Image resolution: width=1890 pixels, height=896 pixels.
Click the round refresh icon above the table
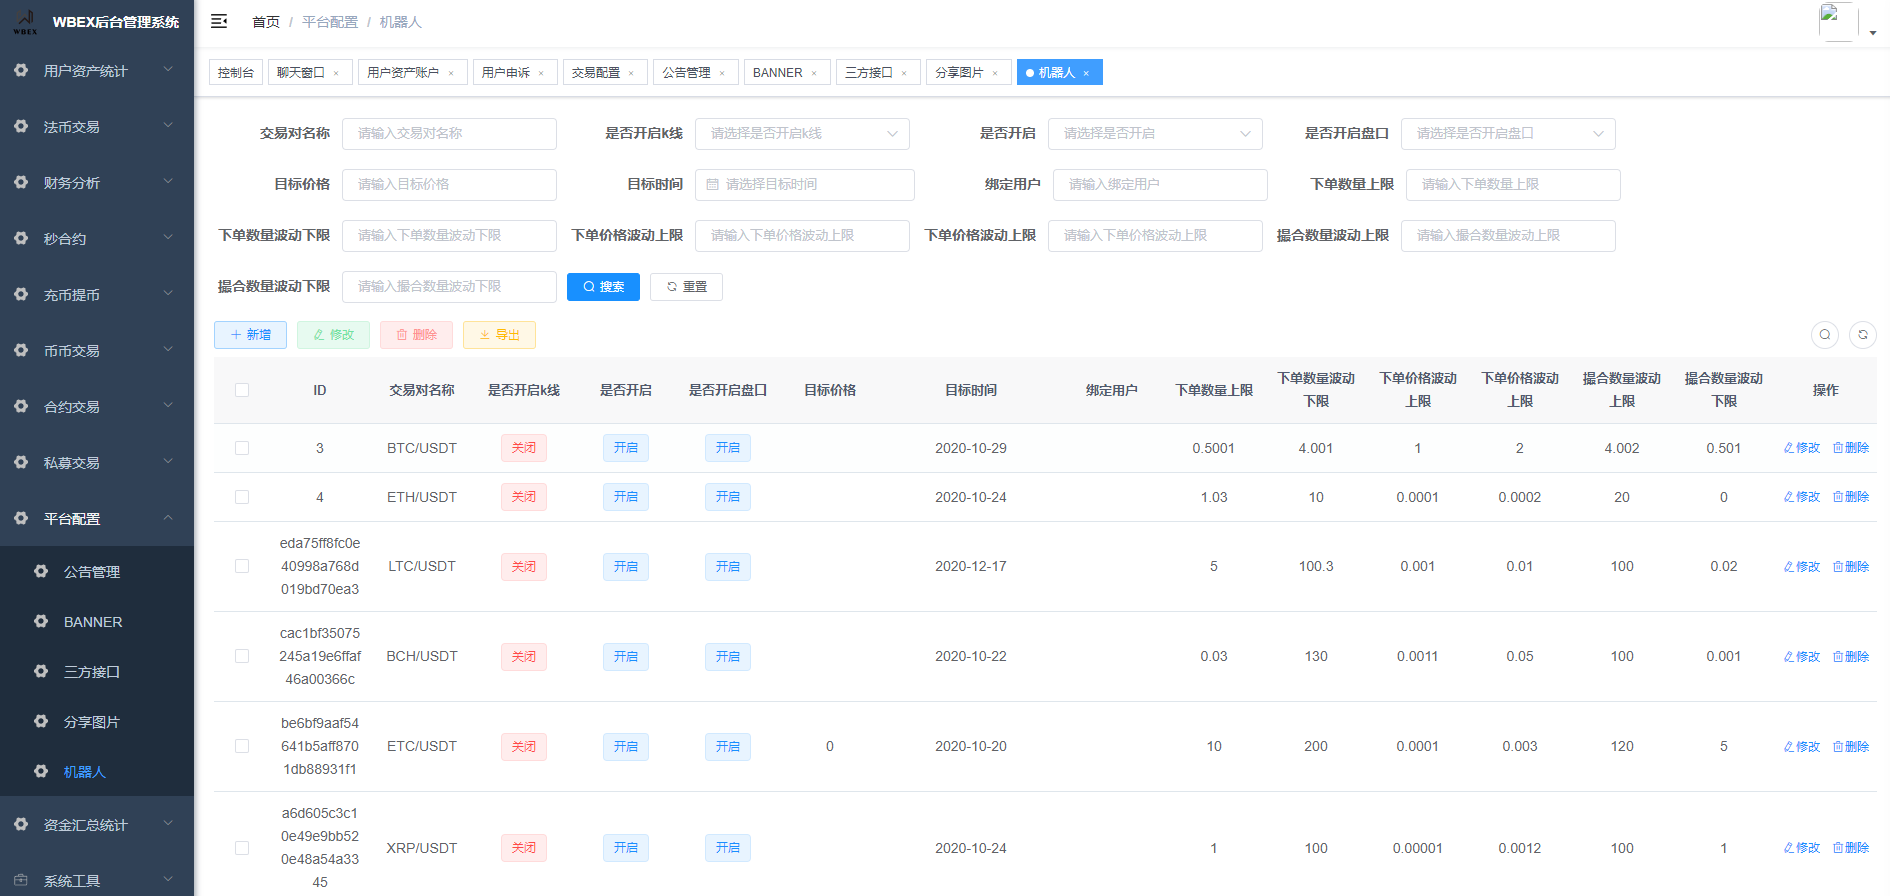click(x=1862, y=335)
